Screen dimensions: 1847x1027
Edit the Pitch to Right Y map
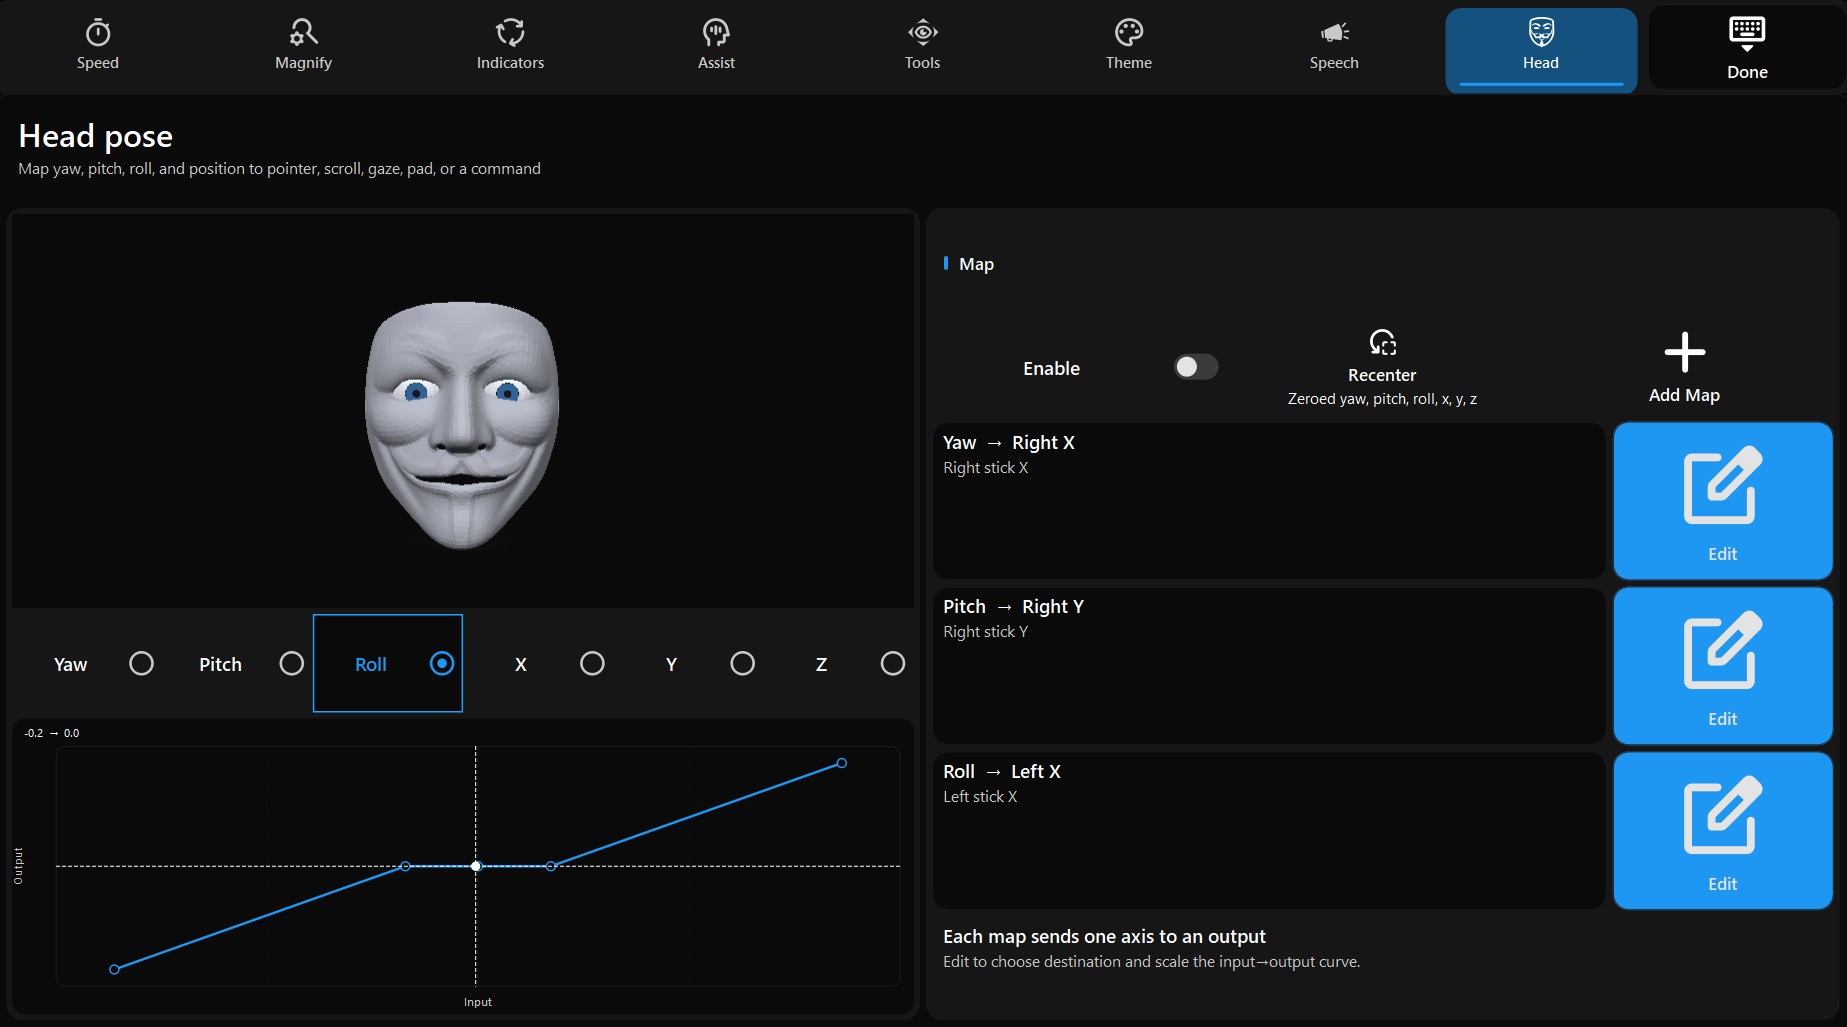click(x=1723, y=666)
